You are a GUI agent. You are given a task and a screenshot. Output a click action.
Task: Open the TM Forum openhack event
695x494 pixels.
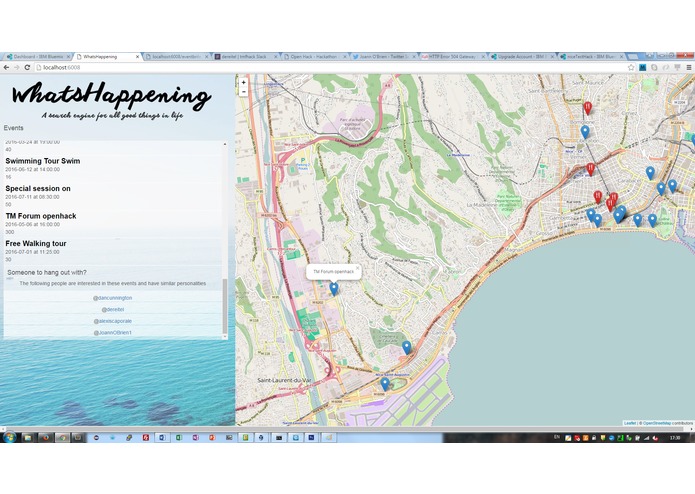(x=41, y=216)
